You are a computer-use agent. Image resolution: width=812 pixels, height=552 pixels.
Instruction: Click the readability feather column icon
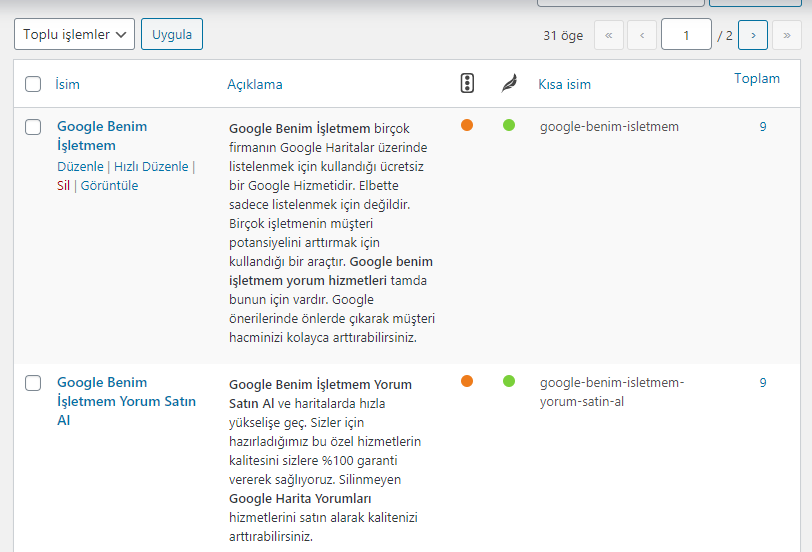pyautogui.click(x=509, y=84)
